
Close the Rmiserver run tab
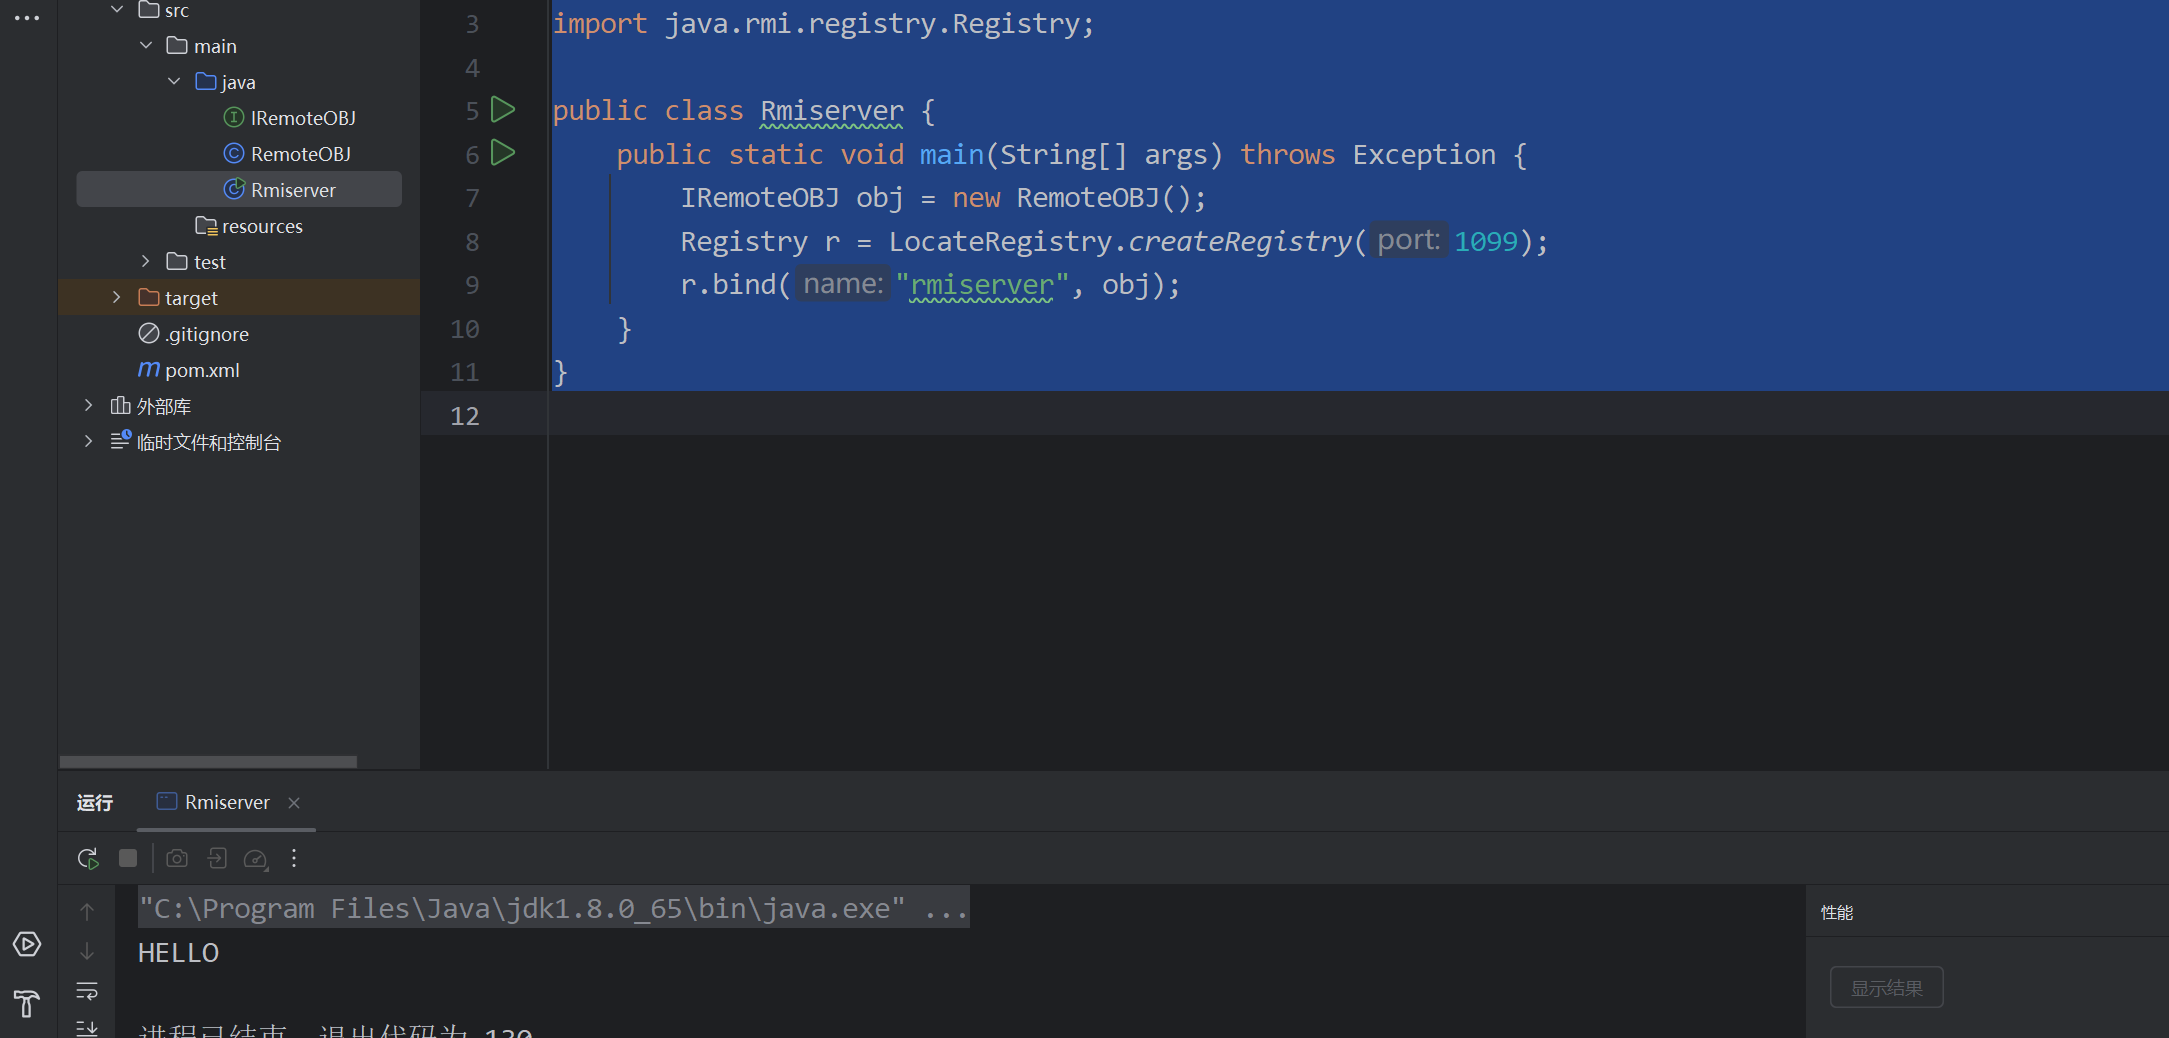(x=294, y=803)
